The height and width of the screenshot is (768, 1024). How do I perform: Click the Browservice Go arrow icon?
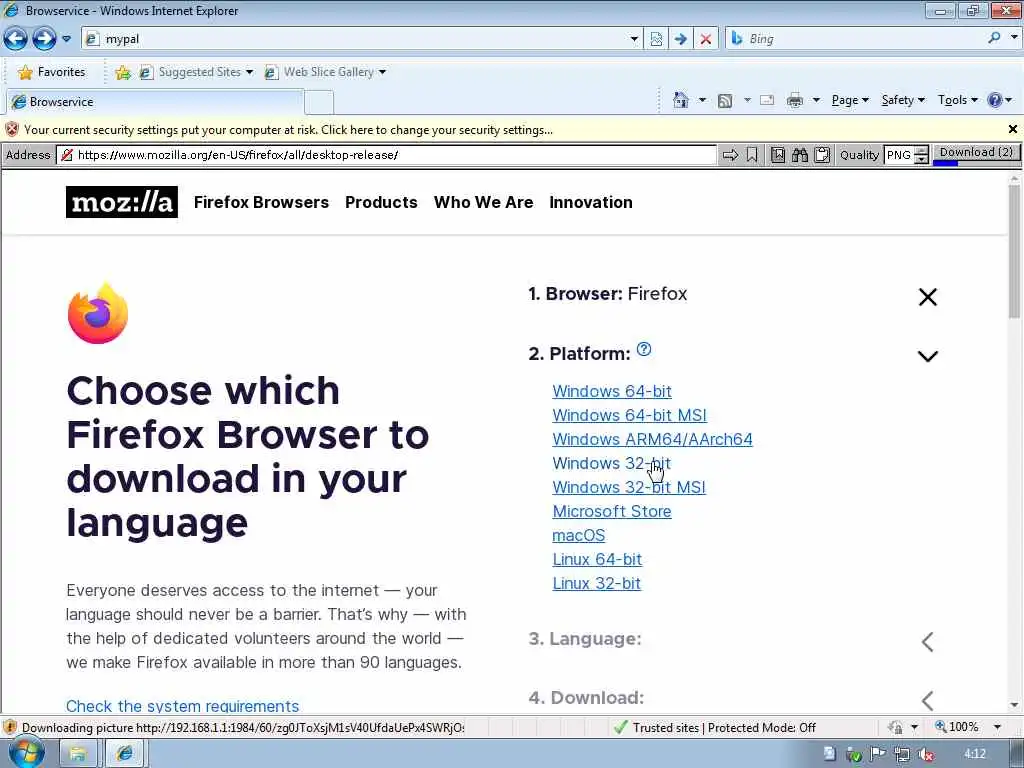730,155
